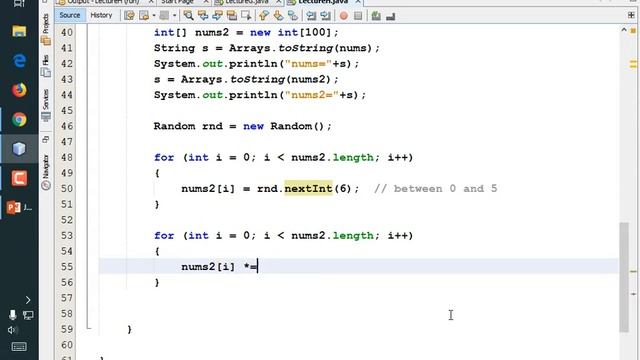Image resolution: width=640 pixels, height=360 pixels.
Task: Click 'Random rnd = new Random();' line
Action: point(243,126)
